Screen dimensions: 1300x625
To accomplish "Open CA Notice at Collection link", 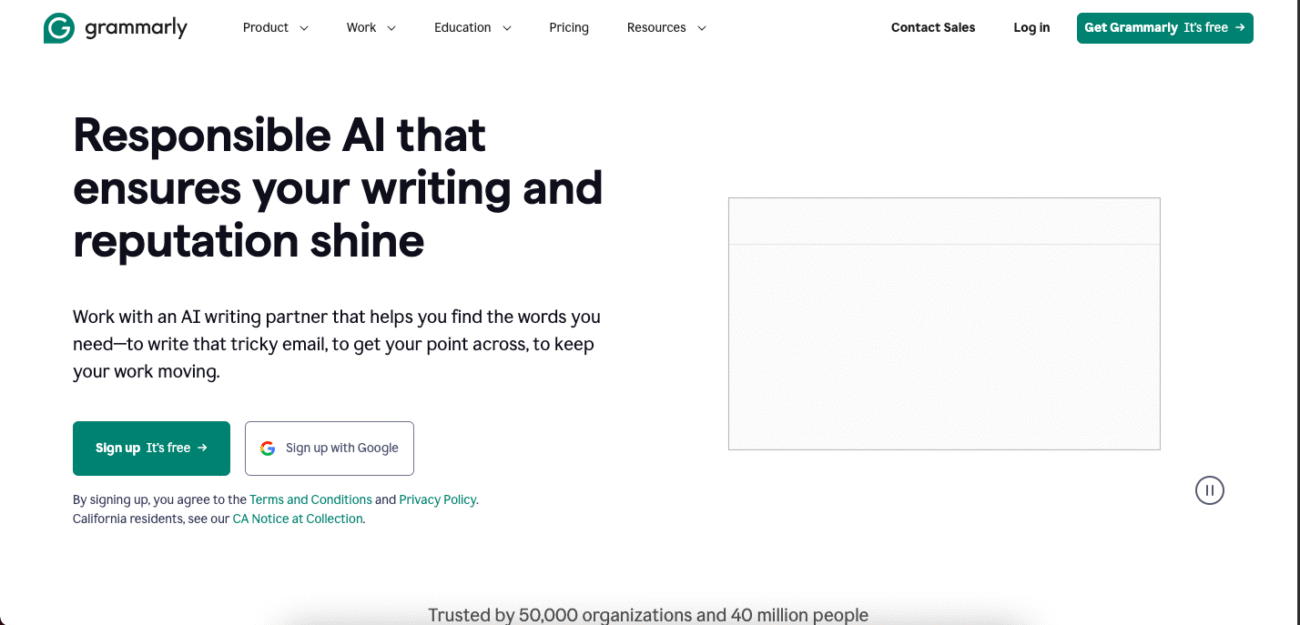I will [x=298, y=519].
